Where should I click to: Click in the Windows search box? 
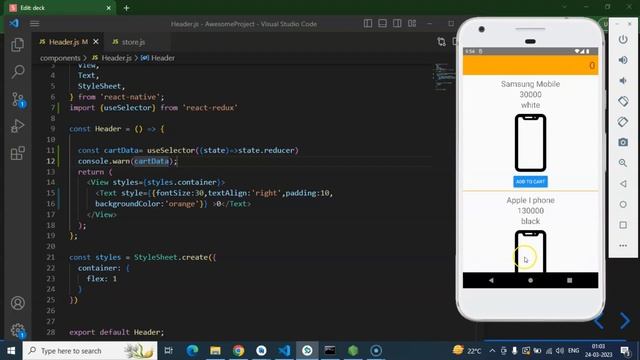tap(90, 351)
